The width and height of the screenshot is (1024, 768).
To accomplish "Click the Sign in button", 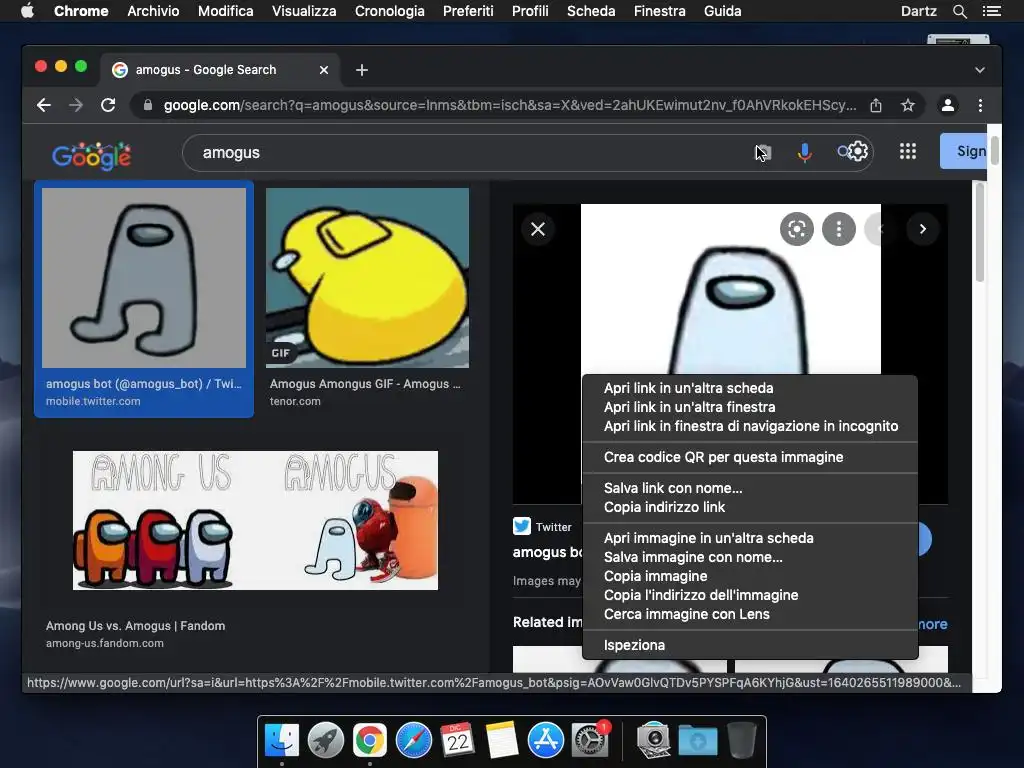I will pyautogui.click(x=964, y=152).
